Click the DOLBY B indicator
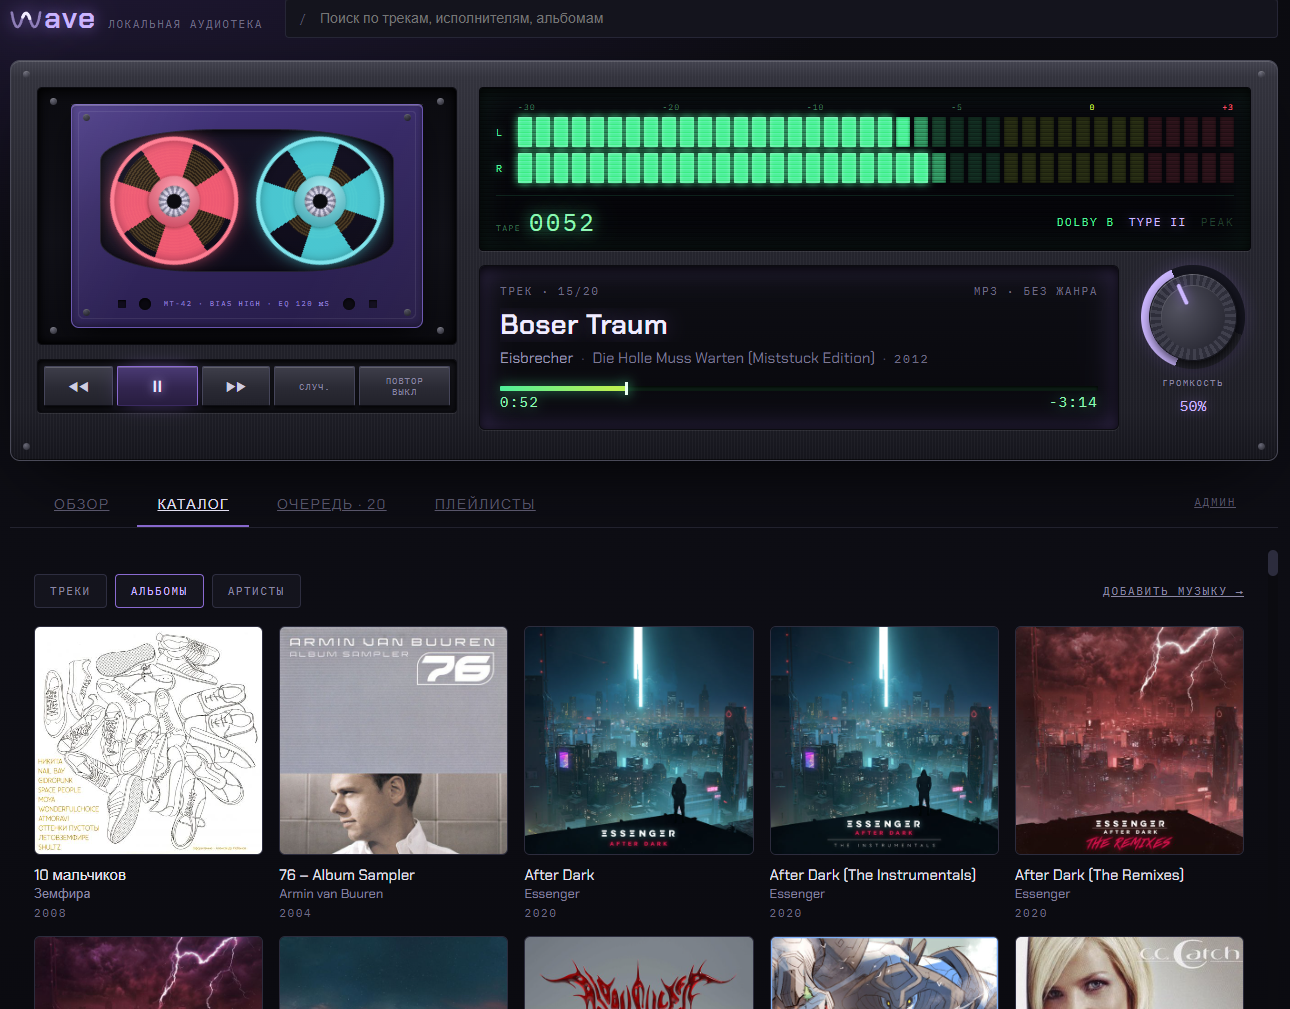Viewport: 1290px width, 1009px height. click(1085, 222)
